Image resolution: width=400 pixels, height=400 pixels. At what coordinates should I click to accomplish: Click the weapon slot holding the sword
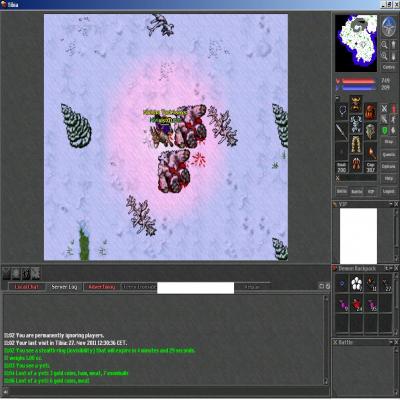pyautogui.click(x=342, y=132)
